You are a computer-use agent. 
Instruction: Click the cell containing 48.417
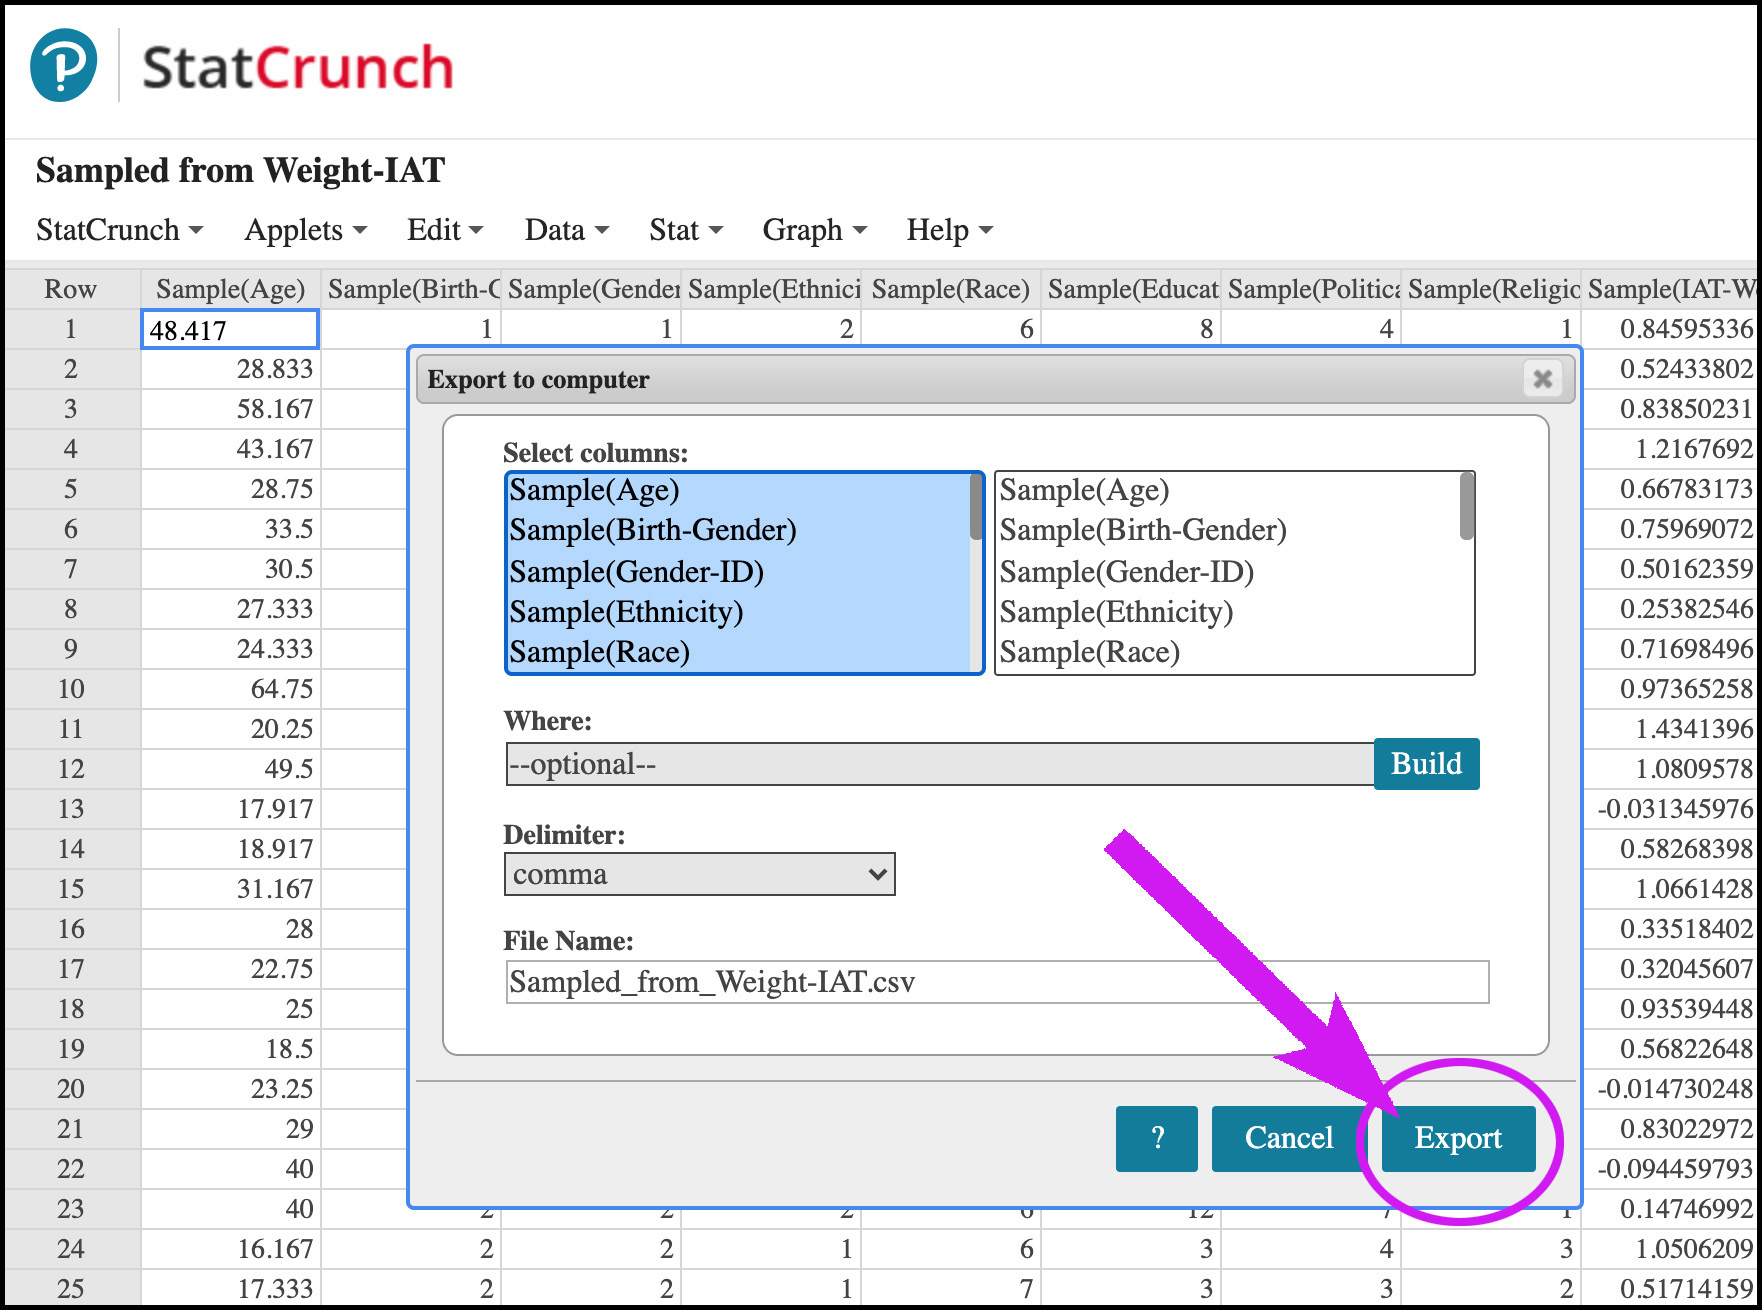[x=230, y=329]
